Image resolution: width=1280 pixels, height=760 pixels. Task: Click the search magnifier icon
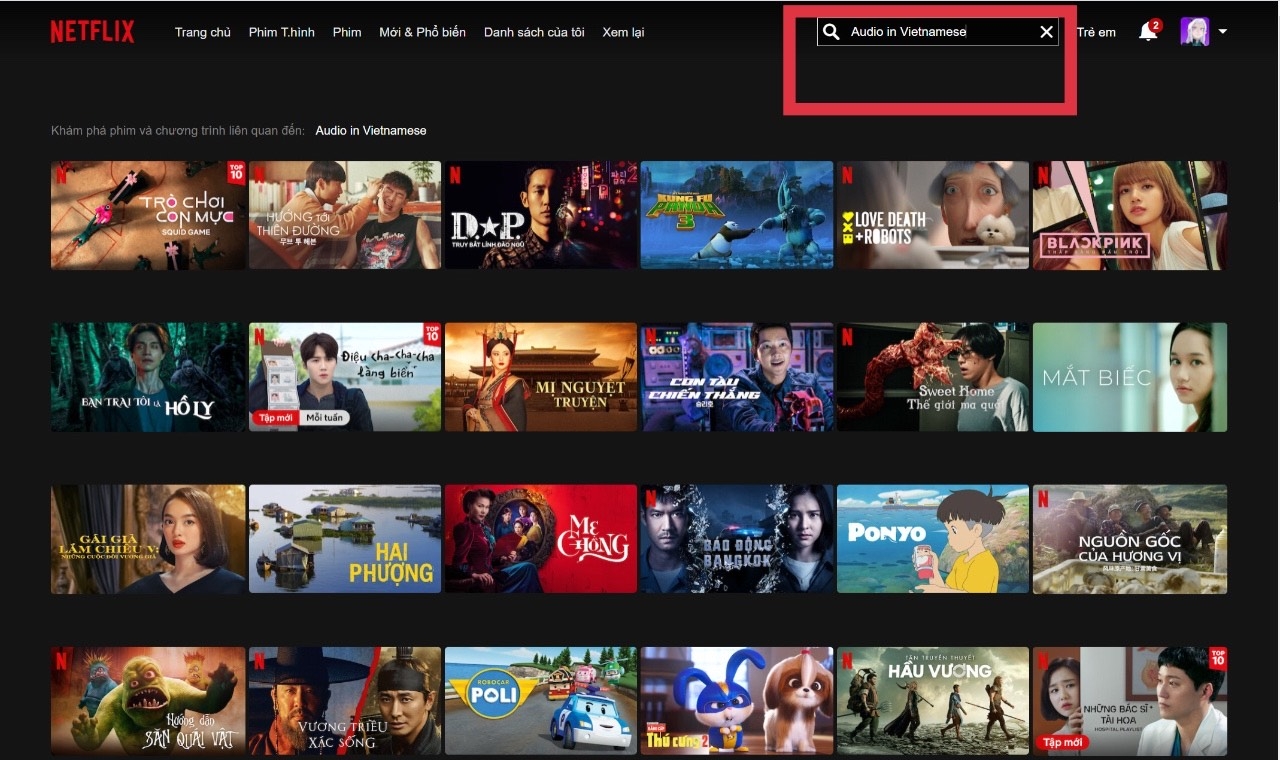[x=831, y=32]
